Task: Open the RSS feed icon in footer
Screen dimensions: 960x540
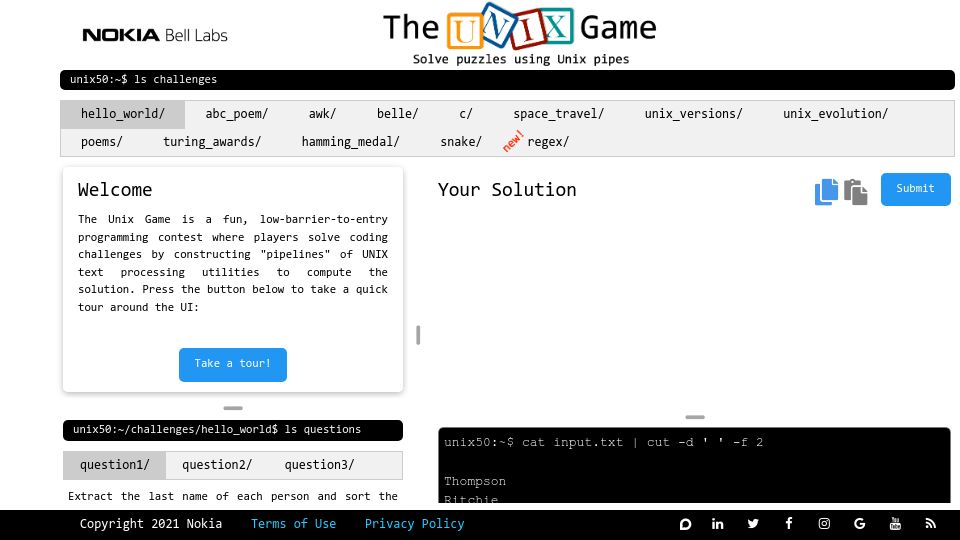Action: [x=931, y=523]
